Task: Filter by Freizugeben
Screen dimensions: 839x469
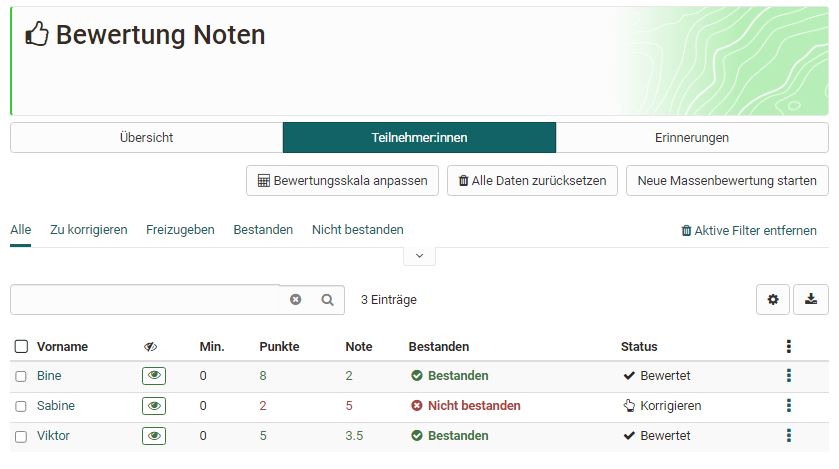Action: pyautogui.click(x=180, y=230)
